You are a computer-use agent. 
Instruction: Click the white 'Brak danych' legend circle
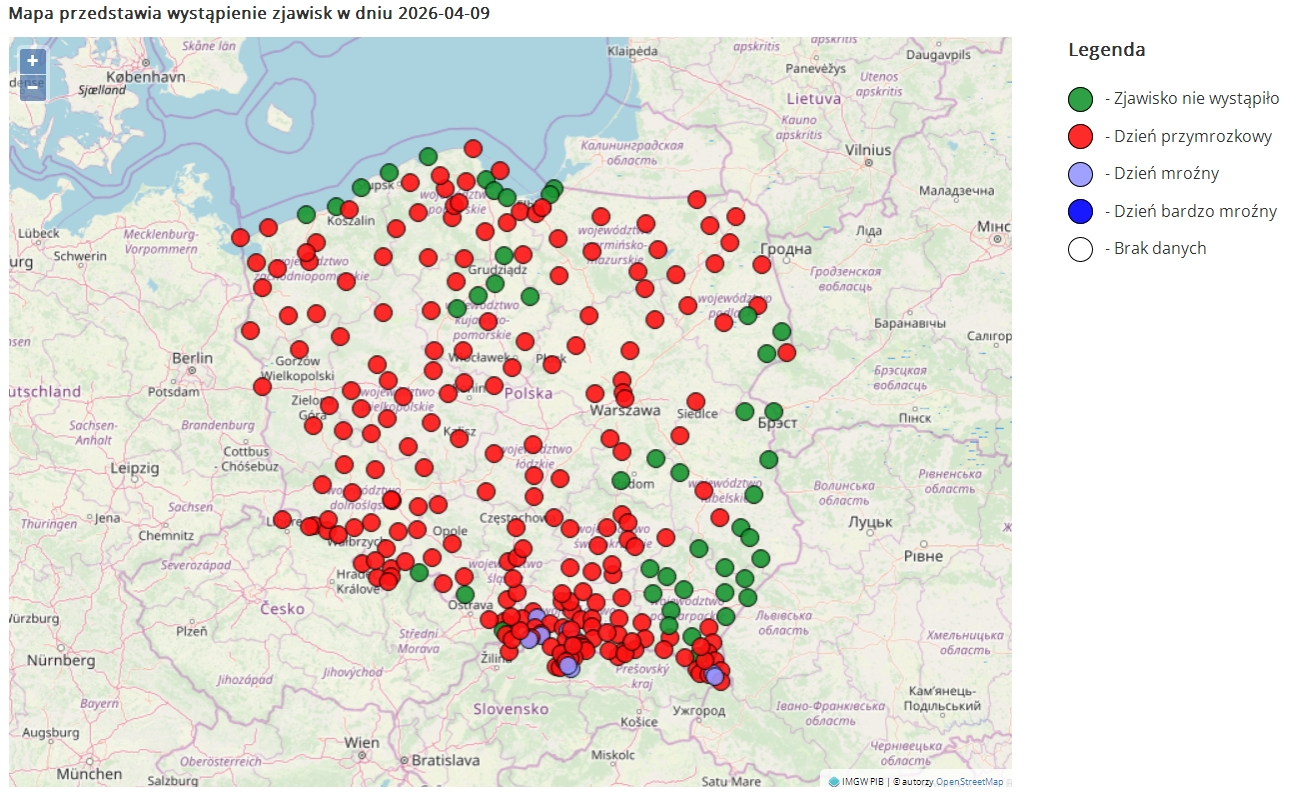pos(1080,249)
